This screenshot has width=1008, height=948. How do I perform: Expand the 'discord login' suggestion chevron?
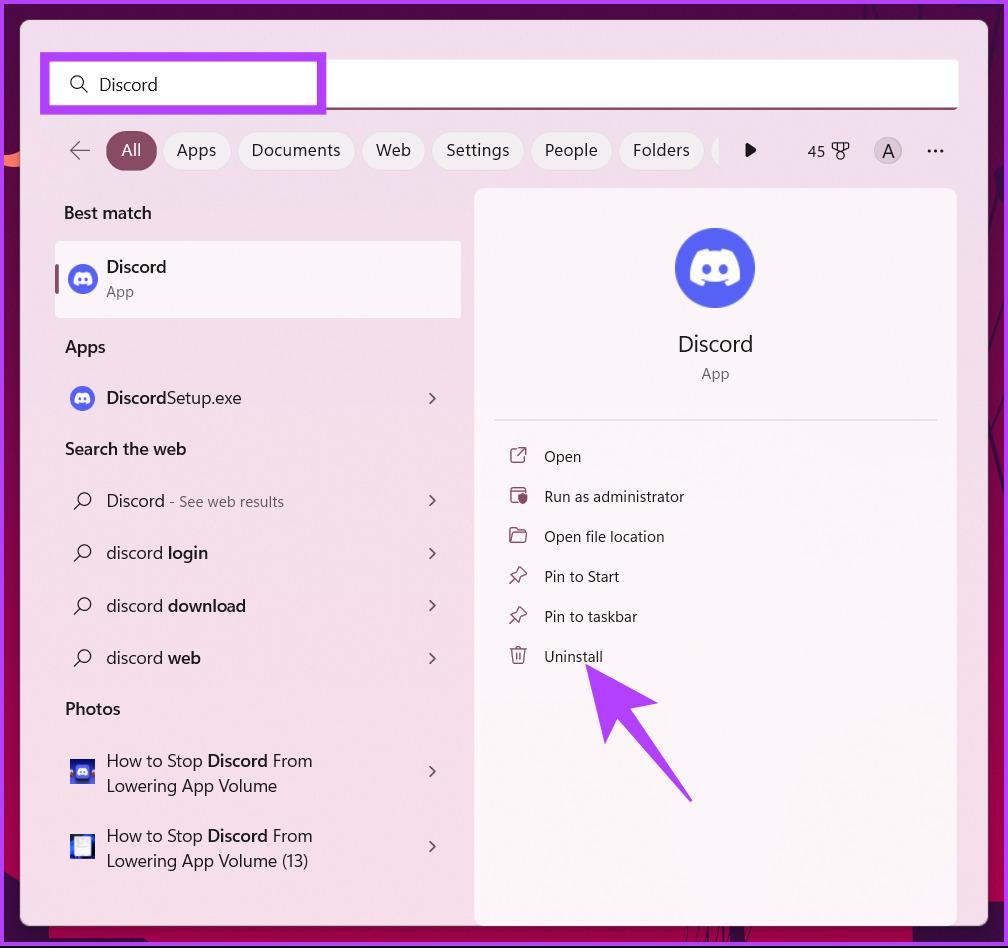pyautogui.click(x=432, y=553)
